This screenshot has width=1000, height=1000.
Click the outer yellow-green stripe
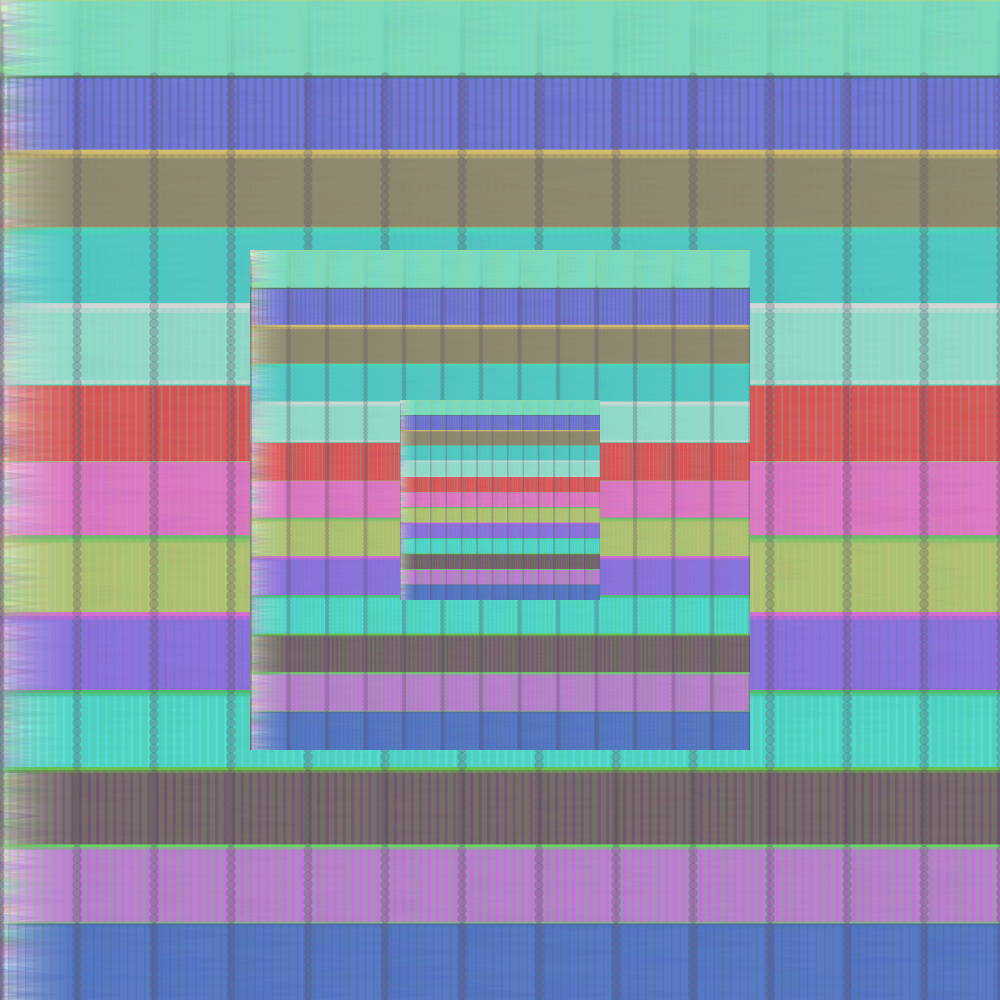point(870,576)
